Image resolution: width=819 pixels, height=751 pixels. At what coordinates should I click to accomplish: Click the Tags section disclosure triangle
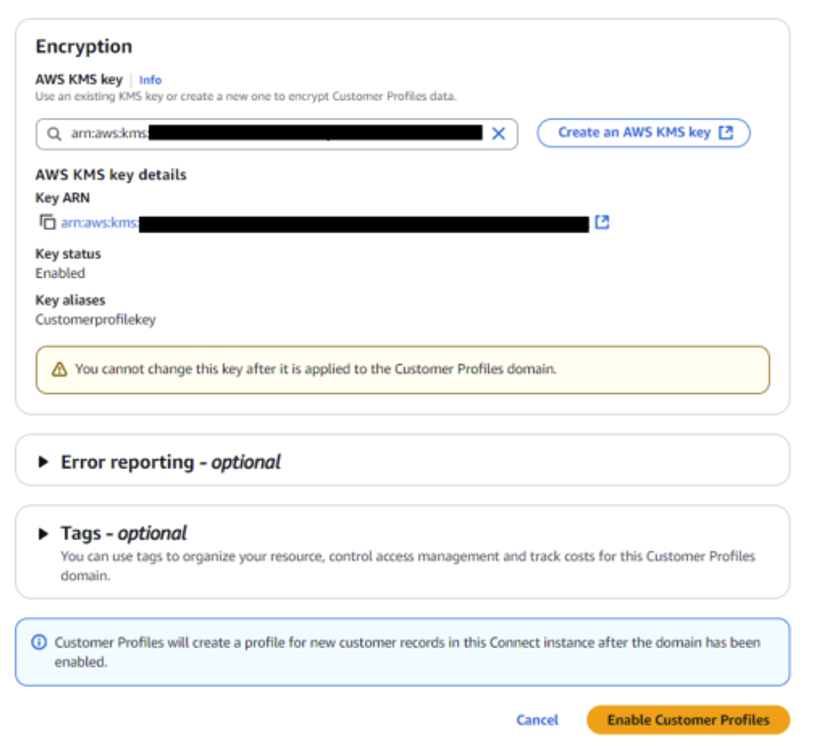[x=43, y=533]
